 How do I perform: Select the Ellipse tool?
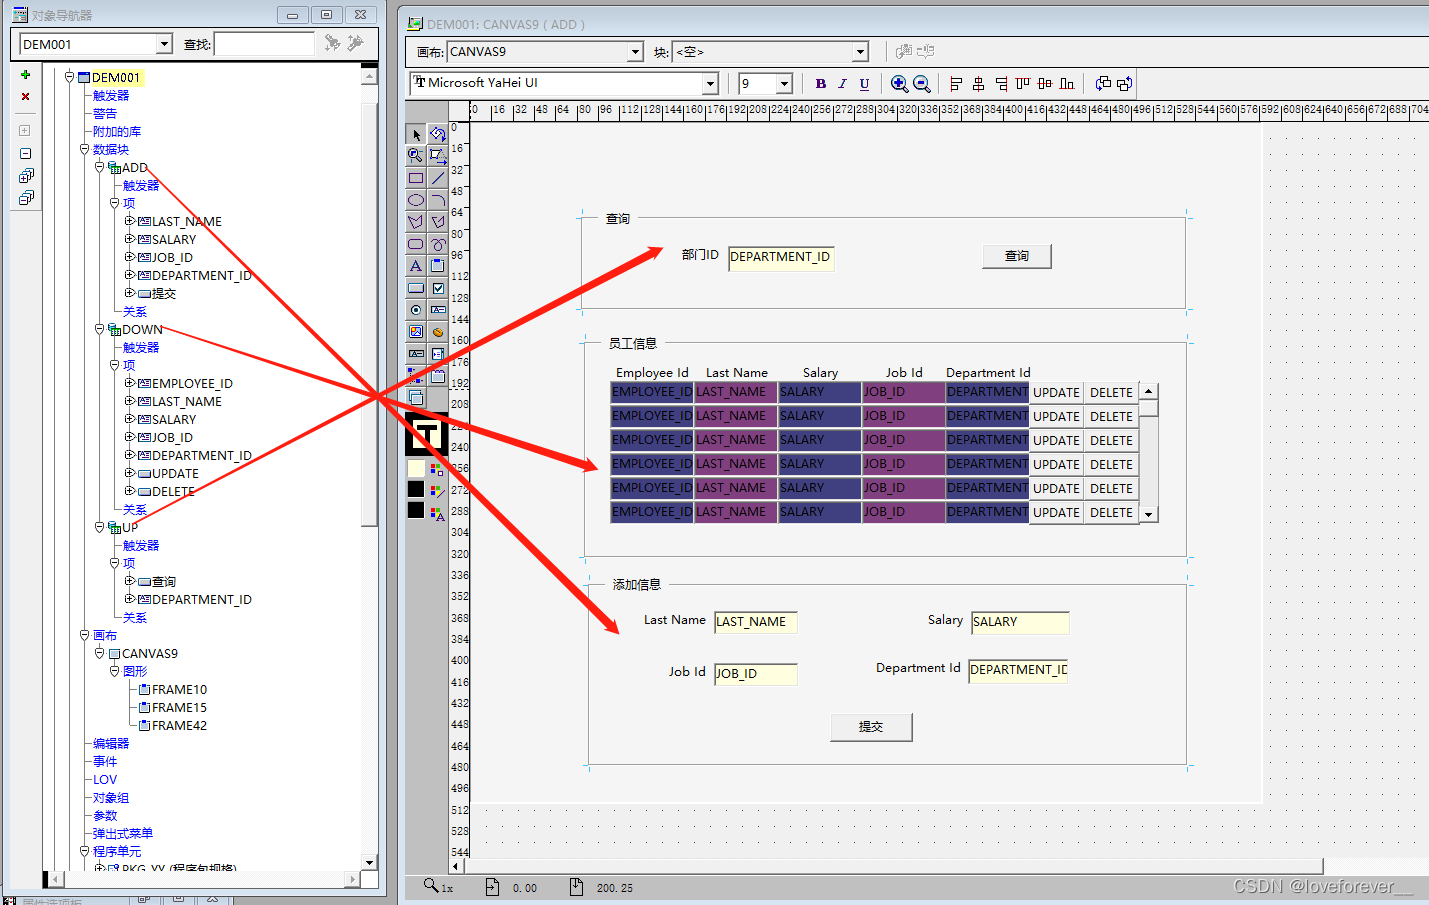415,200
